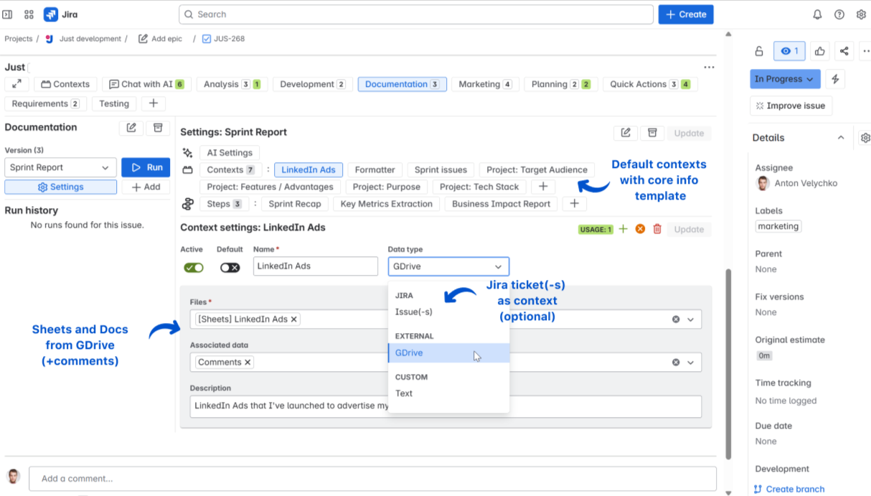
Task: Click the share icon in issue header
Action: click(844, 51)
